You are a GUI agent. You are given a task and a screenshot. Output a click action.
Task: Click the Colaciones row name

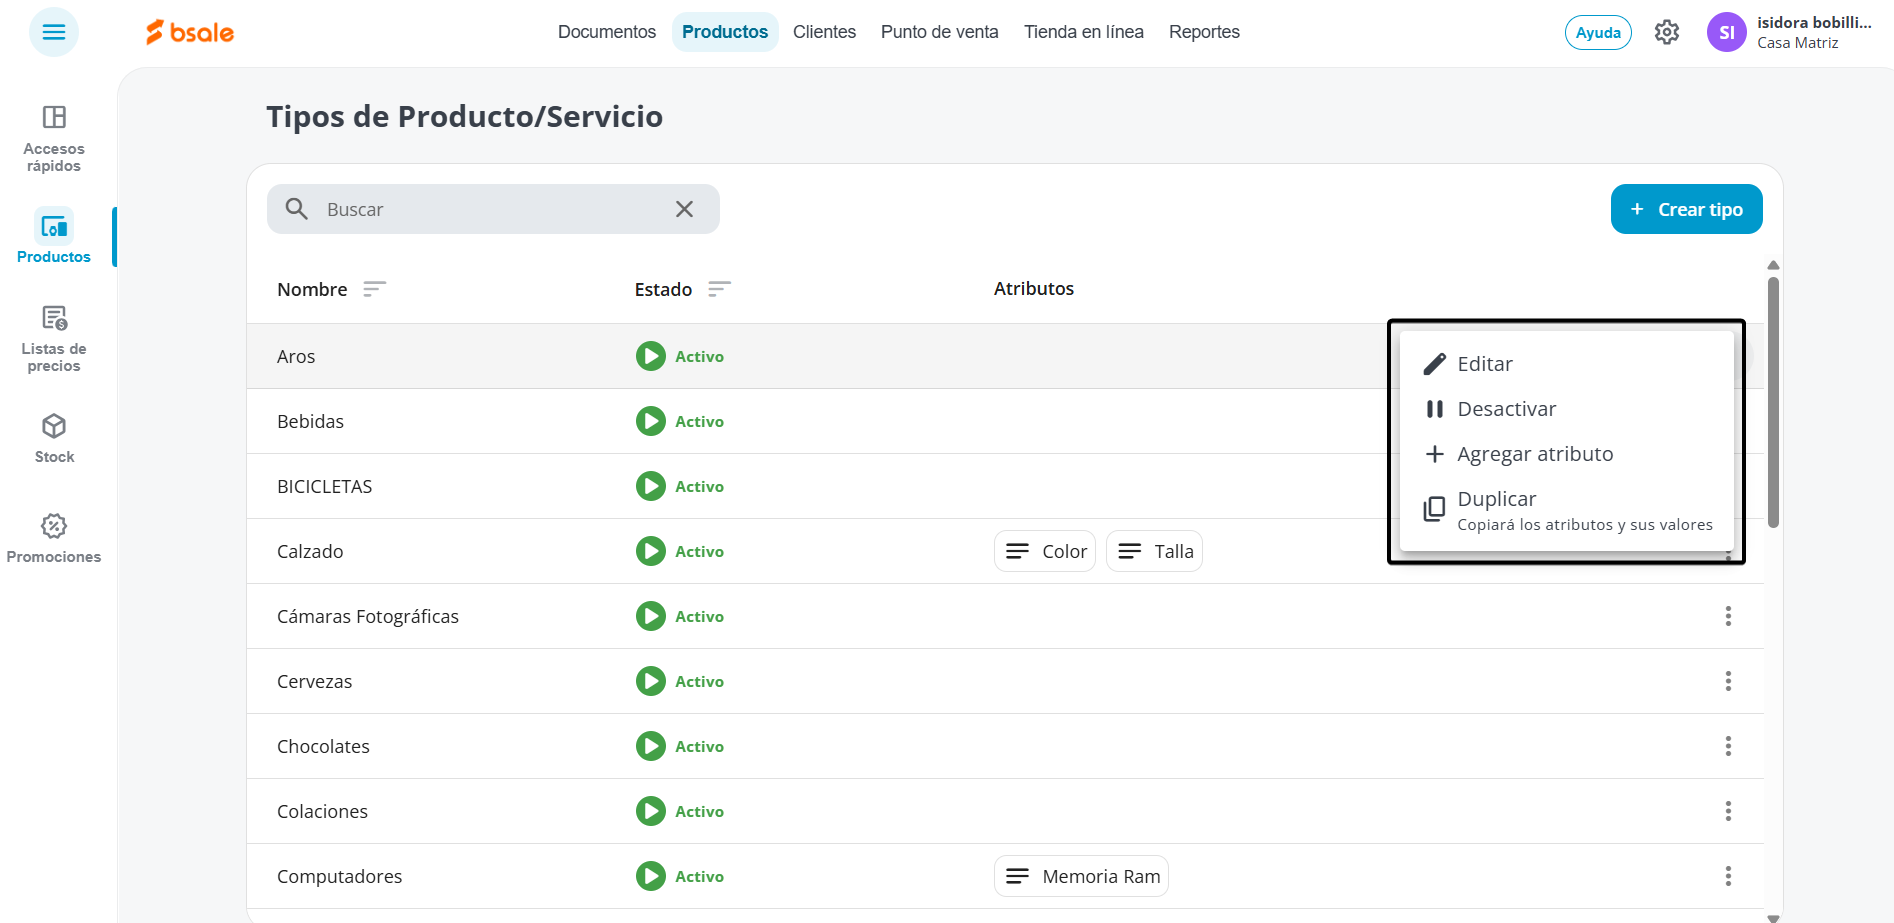[x=322, y=811]
